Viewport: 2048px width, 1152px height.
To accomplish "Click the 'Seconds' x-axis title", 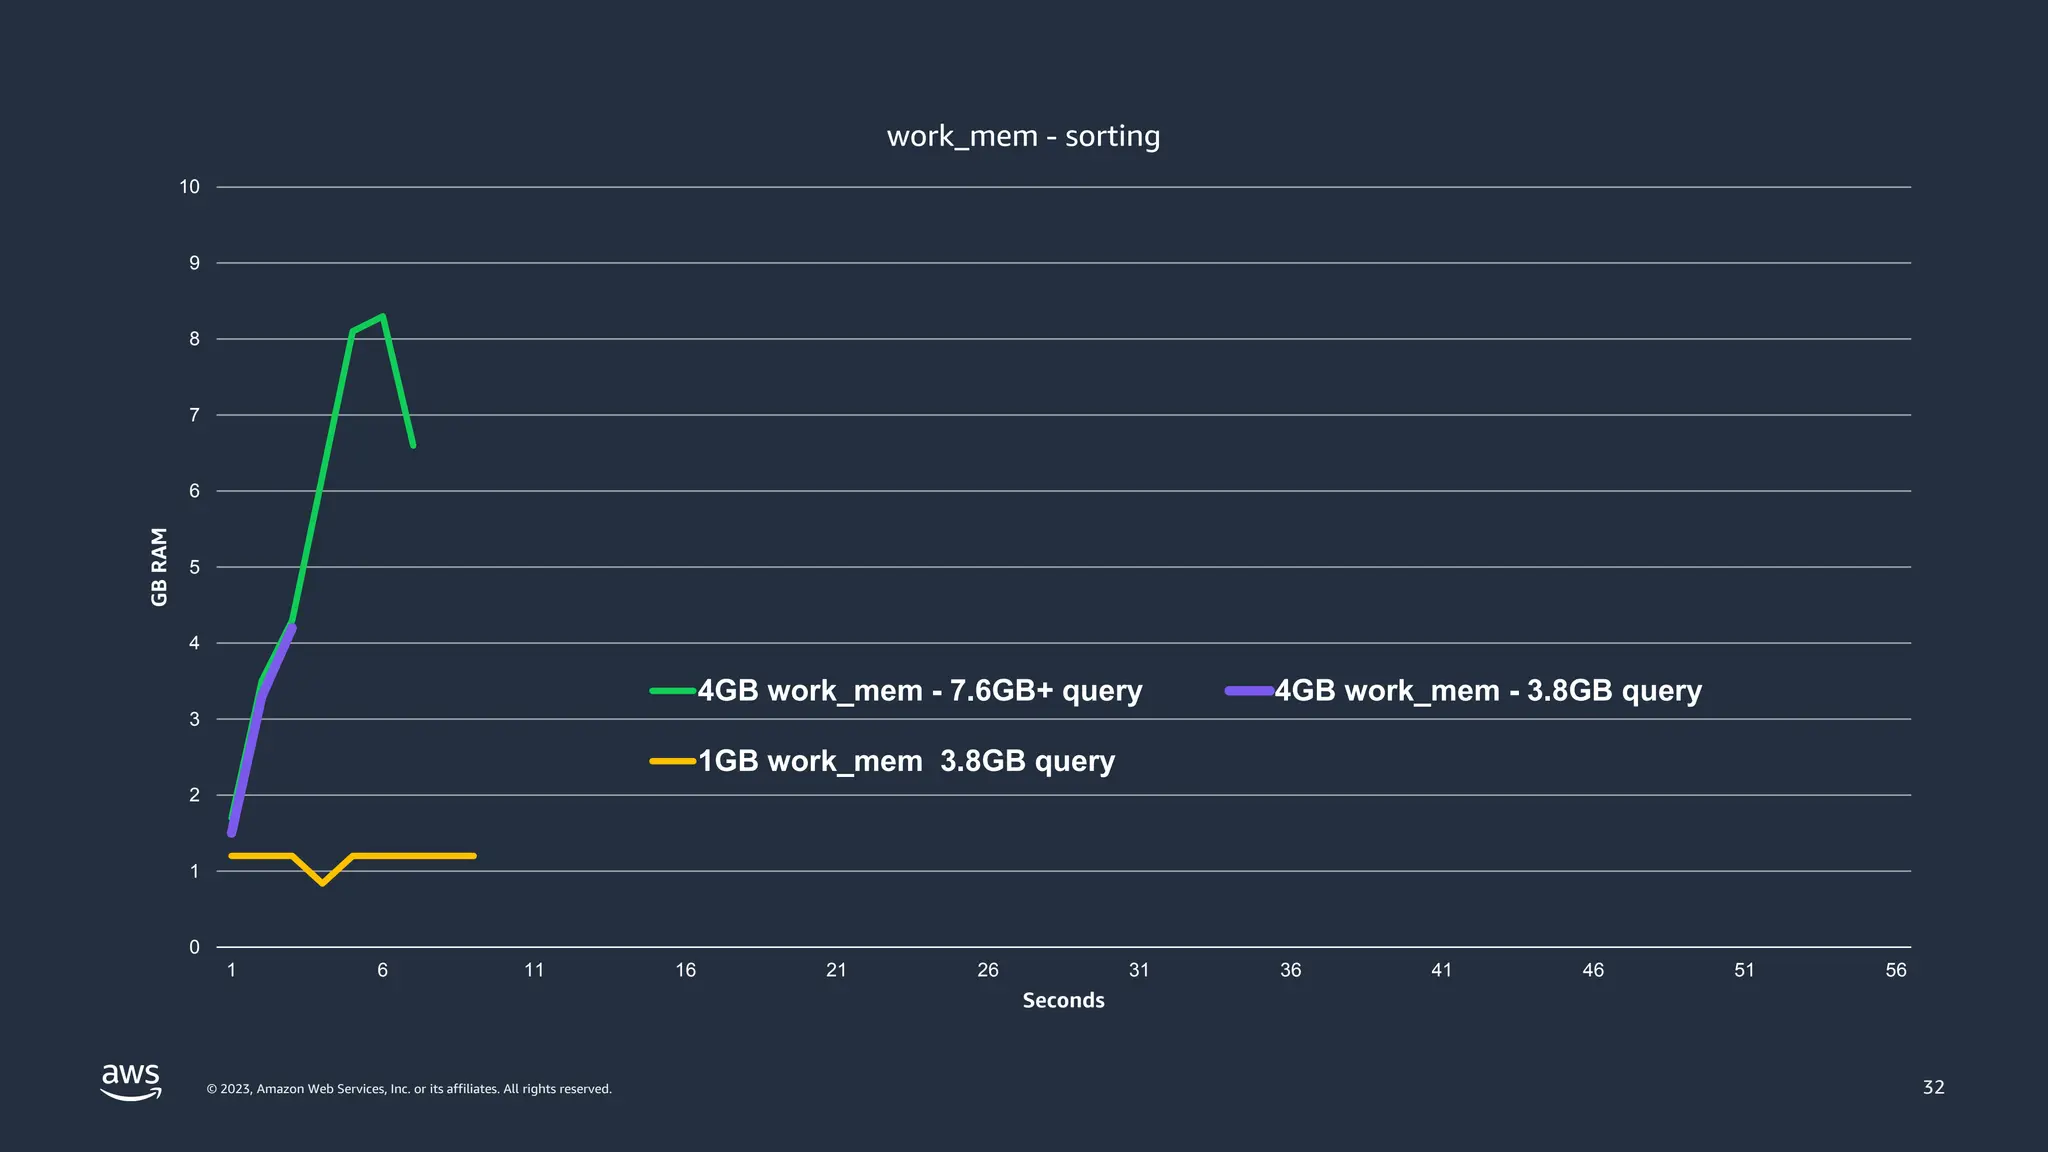I will coord(1063,1001).
